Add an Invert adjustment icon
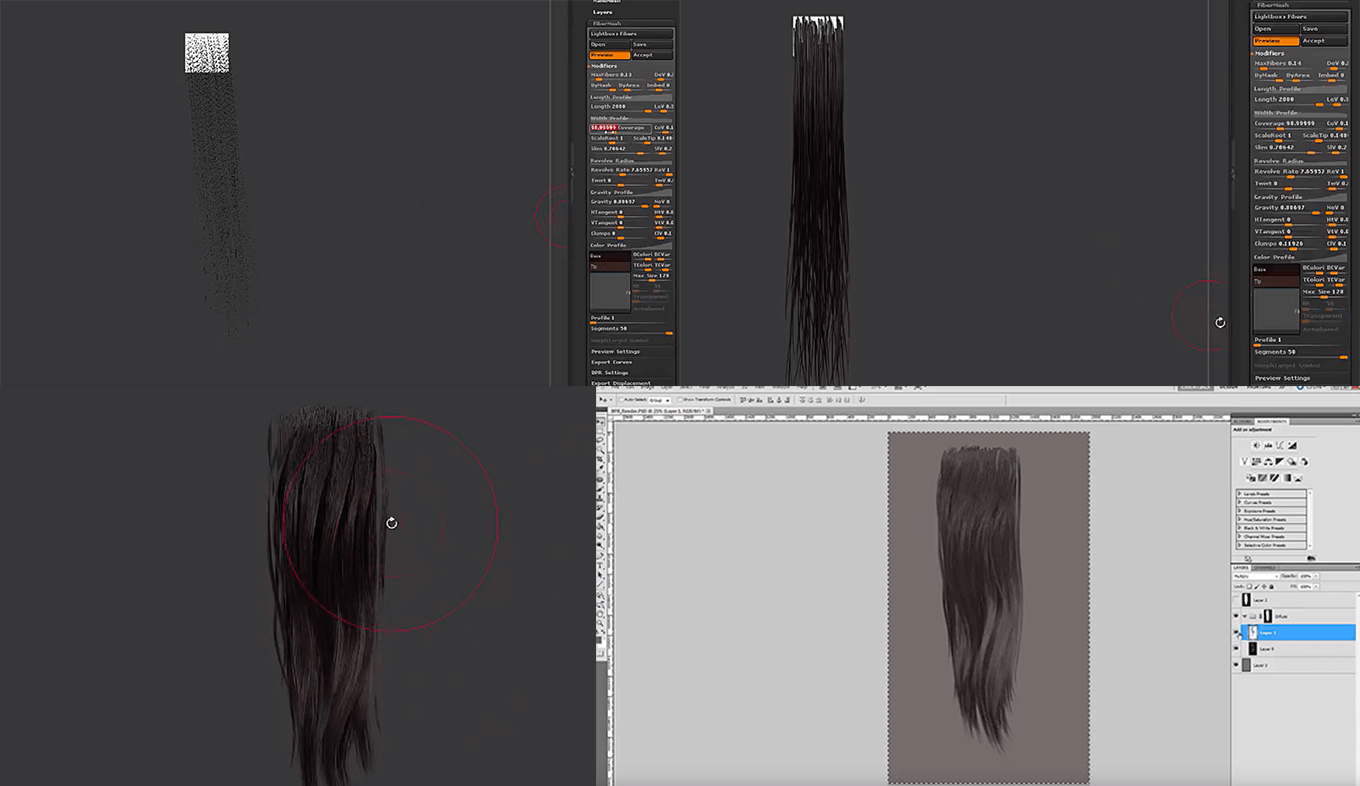 point(1251,478)
